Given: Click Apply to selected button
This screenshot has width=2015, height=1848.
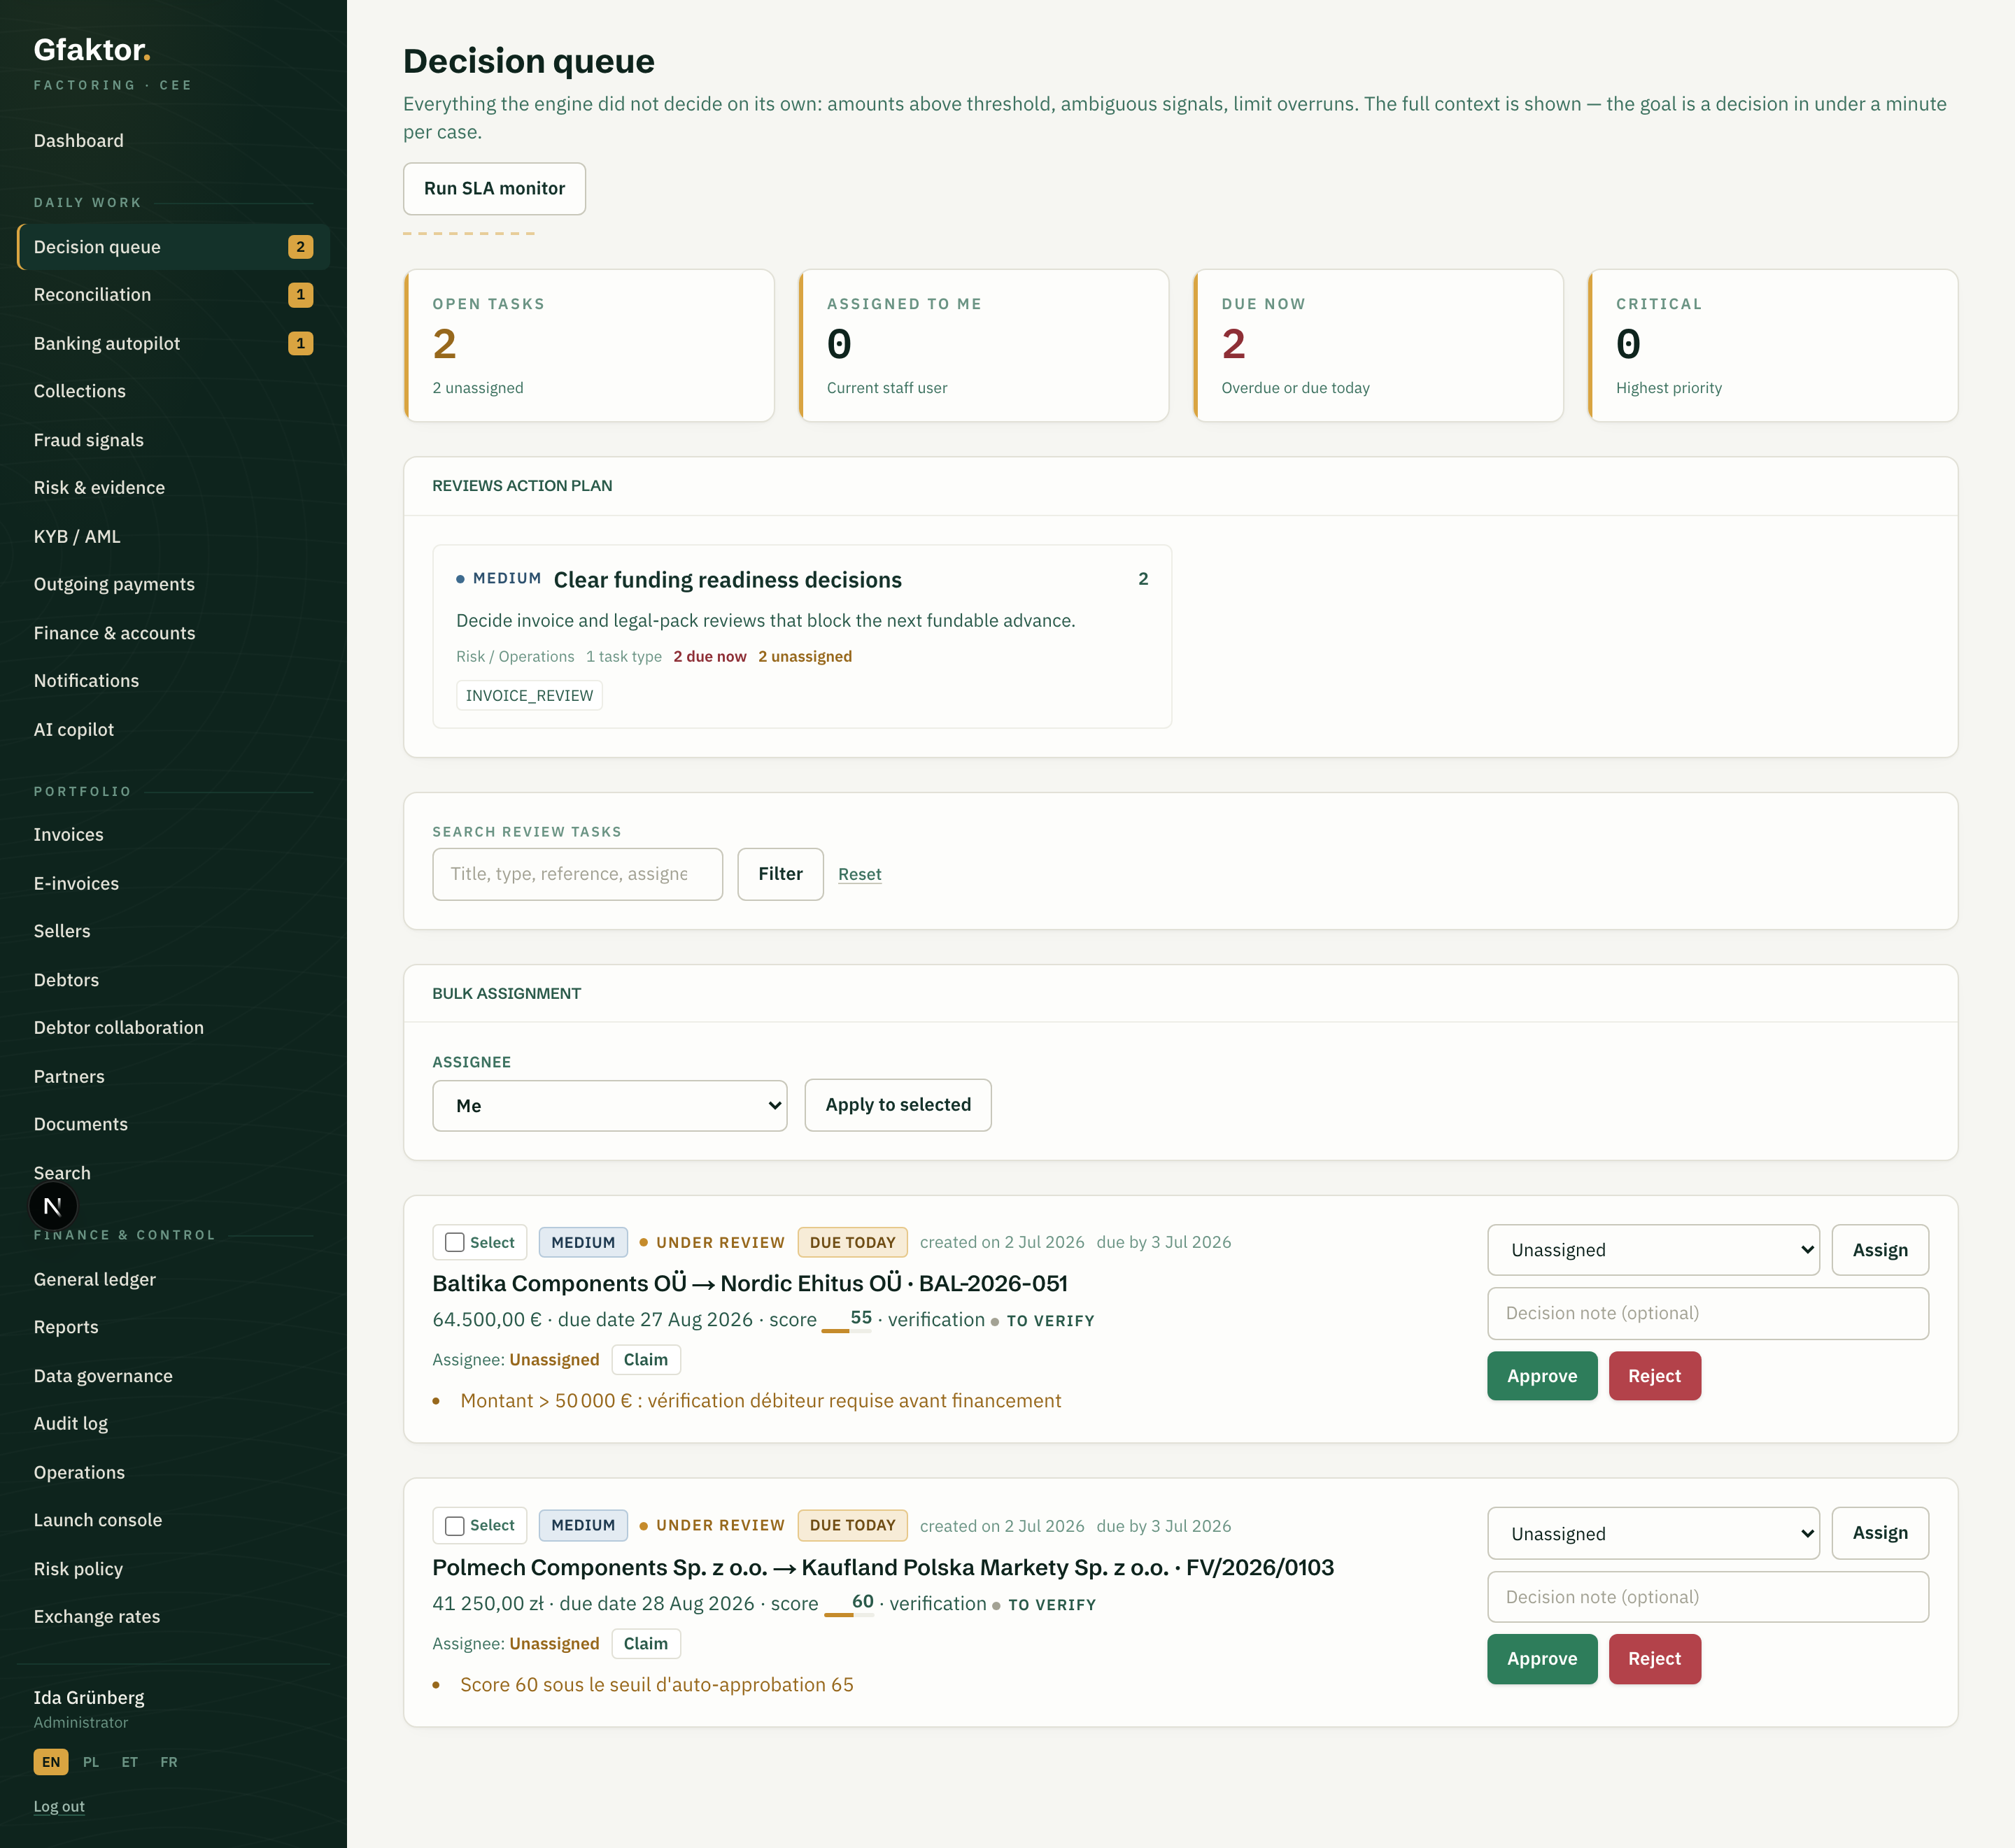Looking at the screenshot, I should coord(898,1105).
